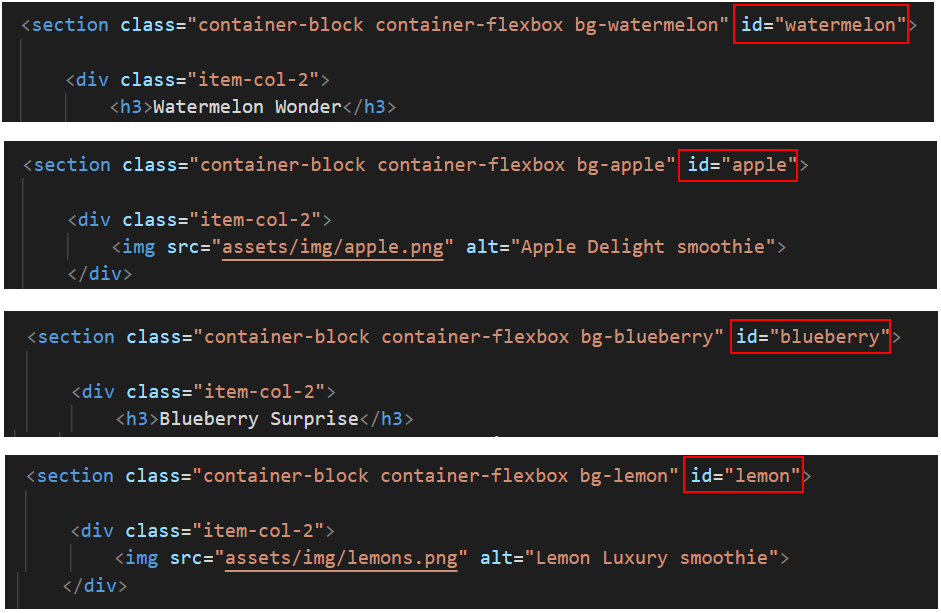This screenshot has width=941, height=613.
Task: Click item-col-2 class in blueberry snippet
Action: pyautogui.click(x=259, y=392)
